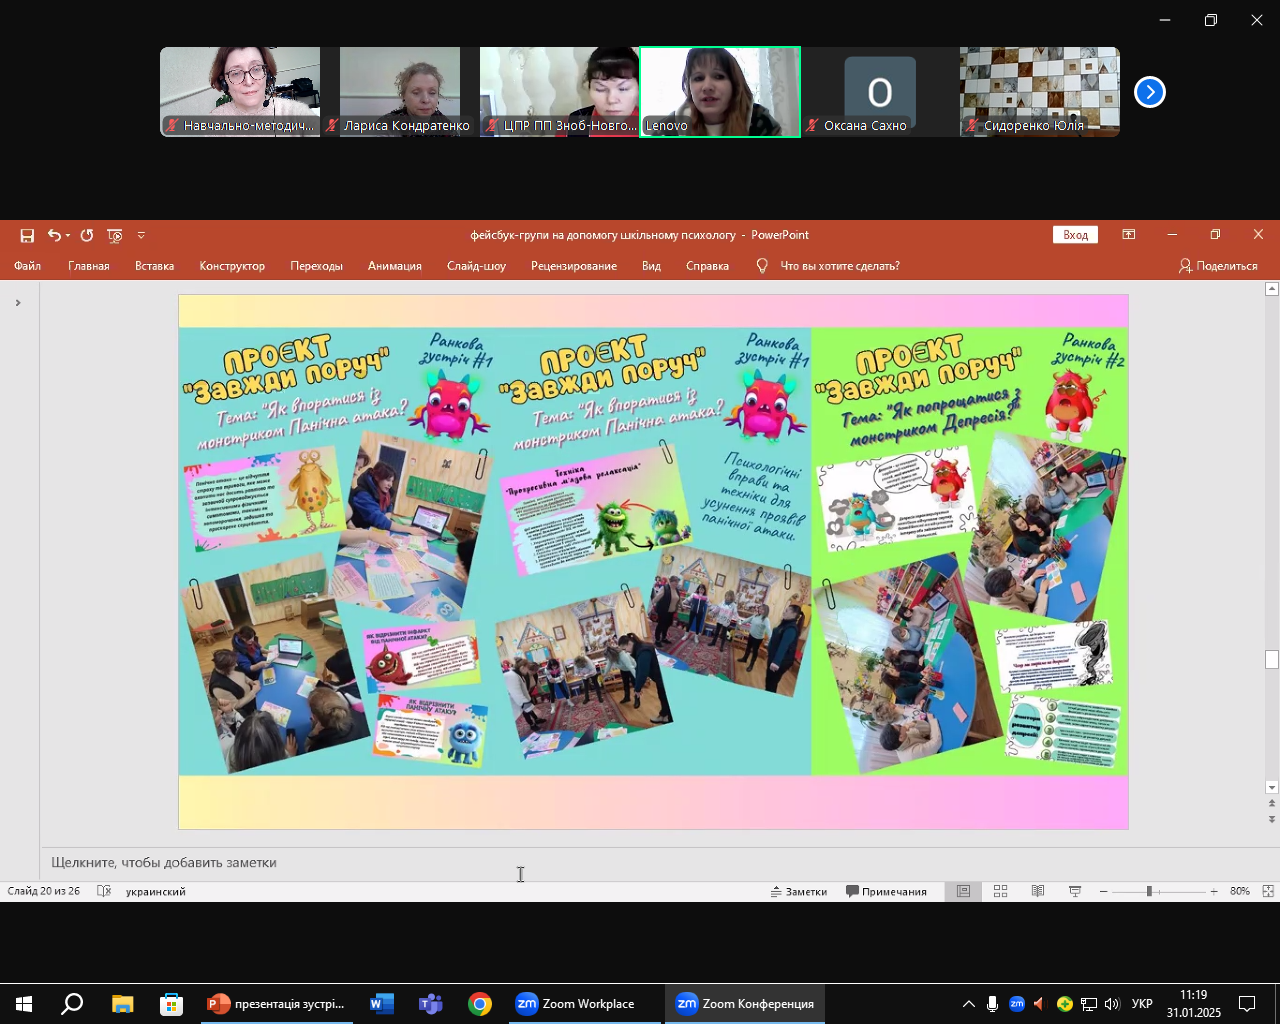Viewport: 1280px width, 1024px height.
Task: Go to the Анимация tab
Action: click(395, 266)
